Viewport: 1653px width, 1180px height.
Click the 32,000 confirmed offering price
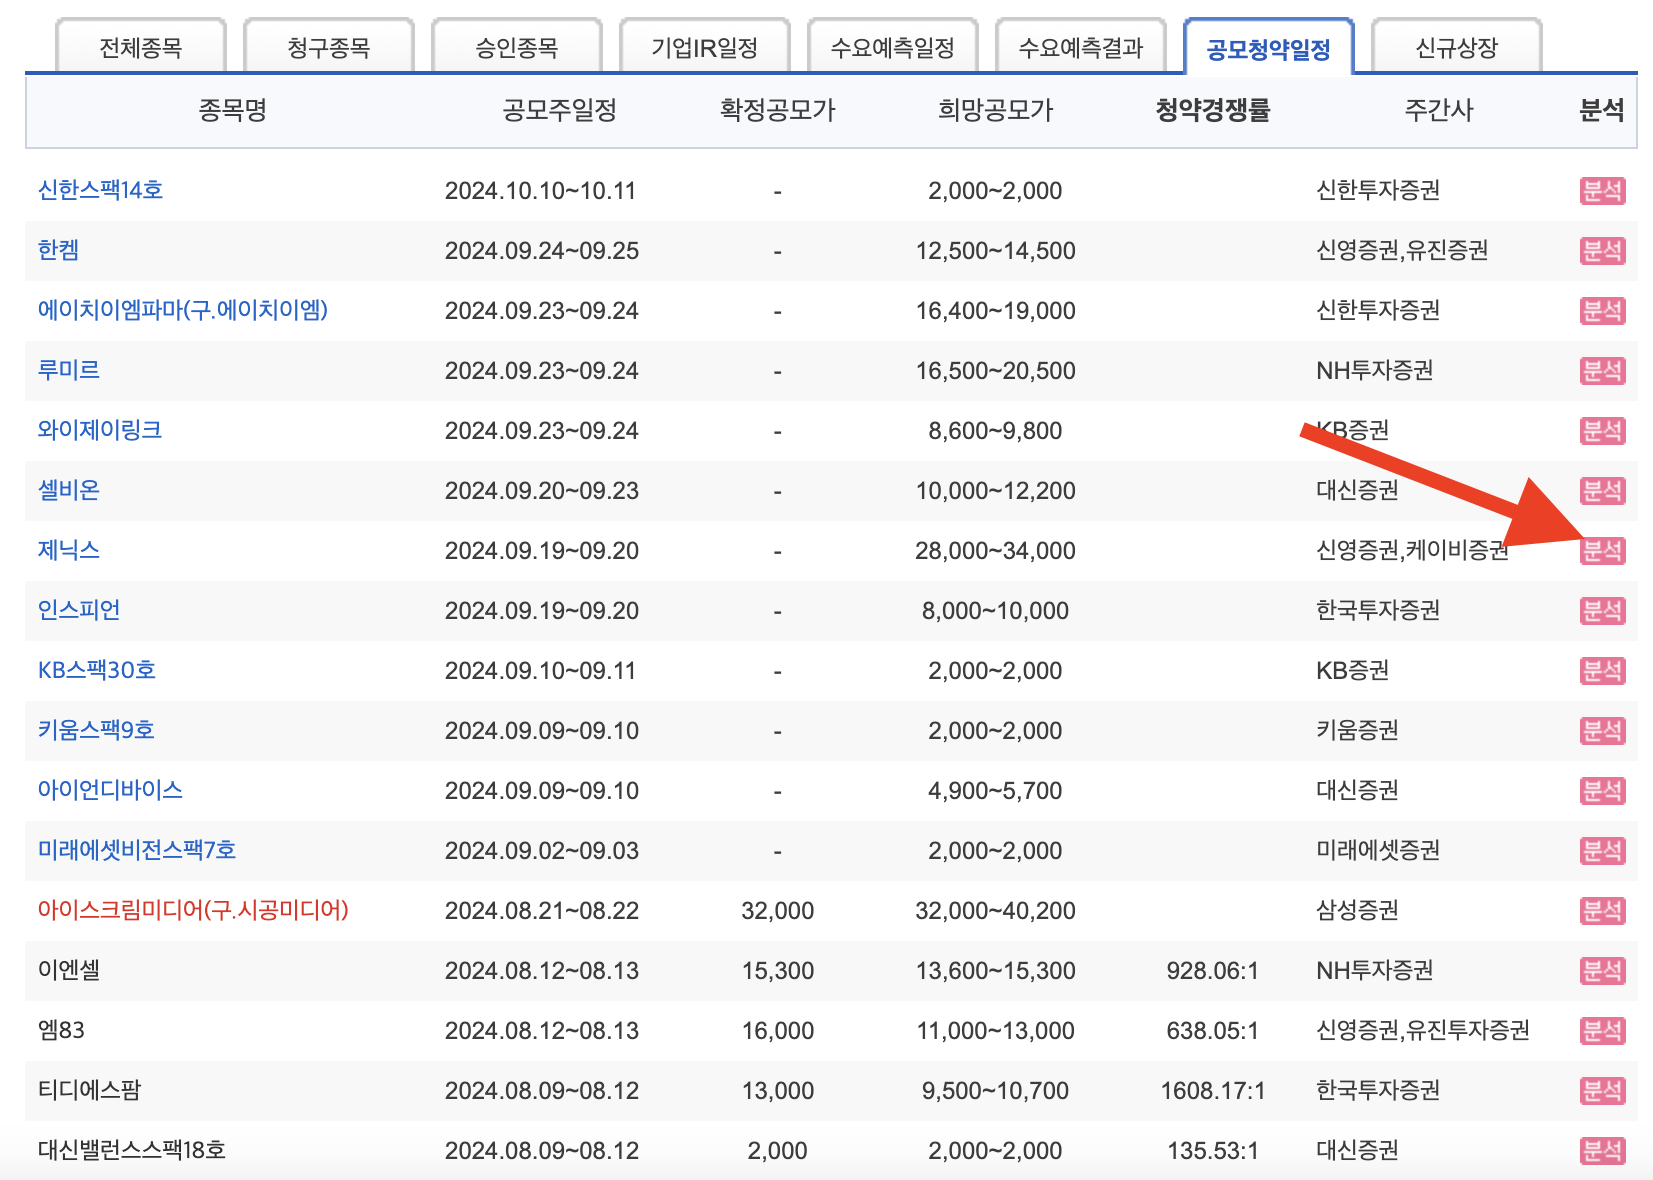coord(777,911)
